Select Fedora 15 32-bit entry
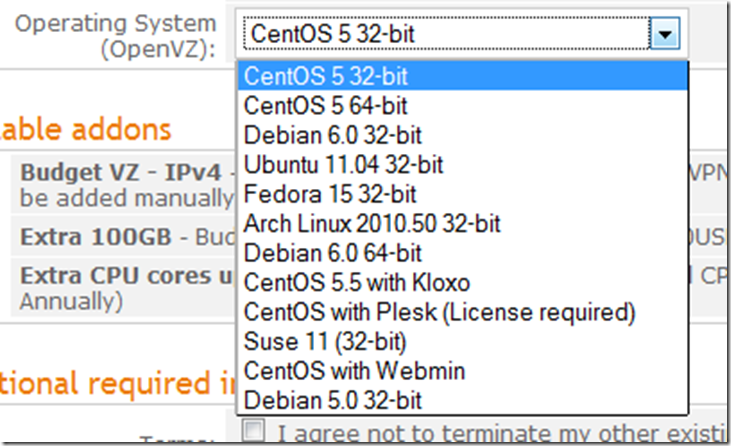731x446 pixels. [x=462, y=193]
